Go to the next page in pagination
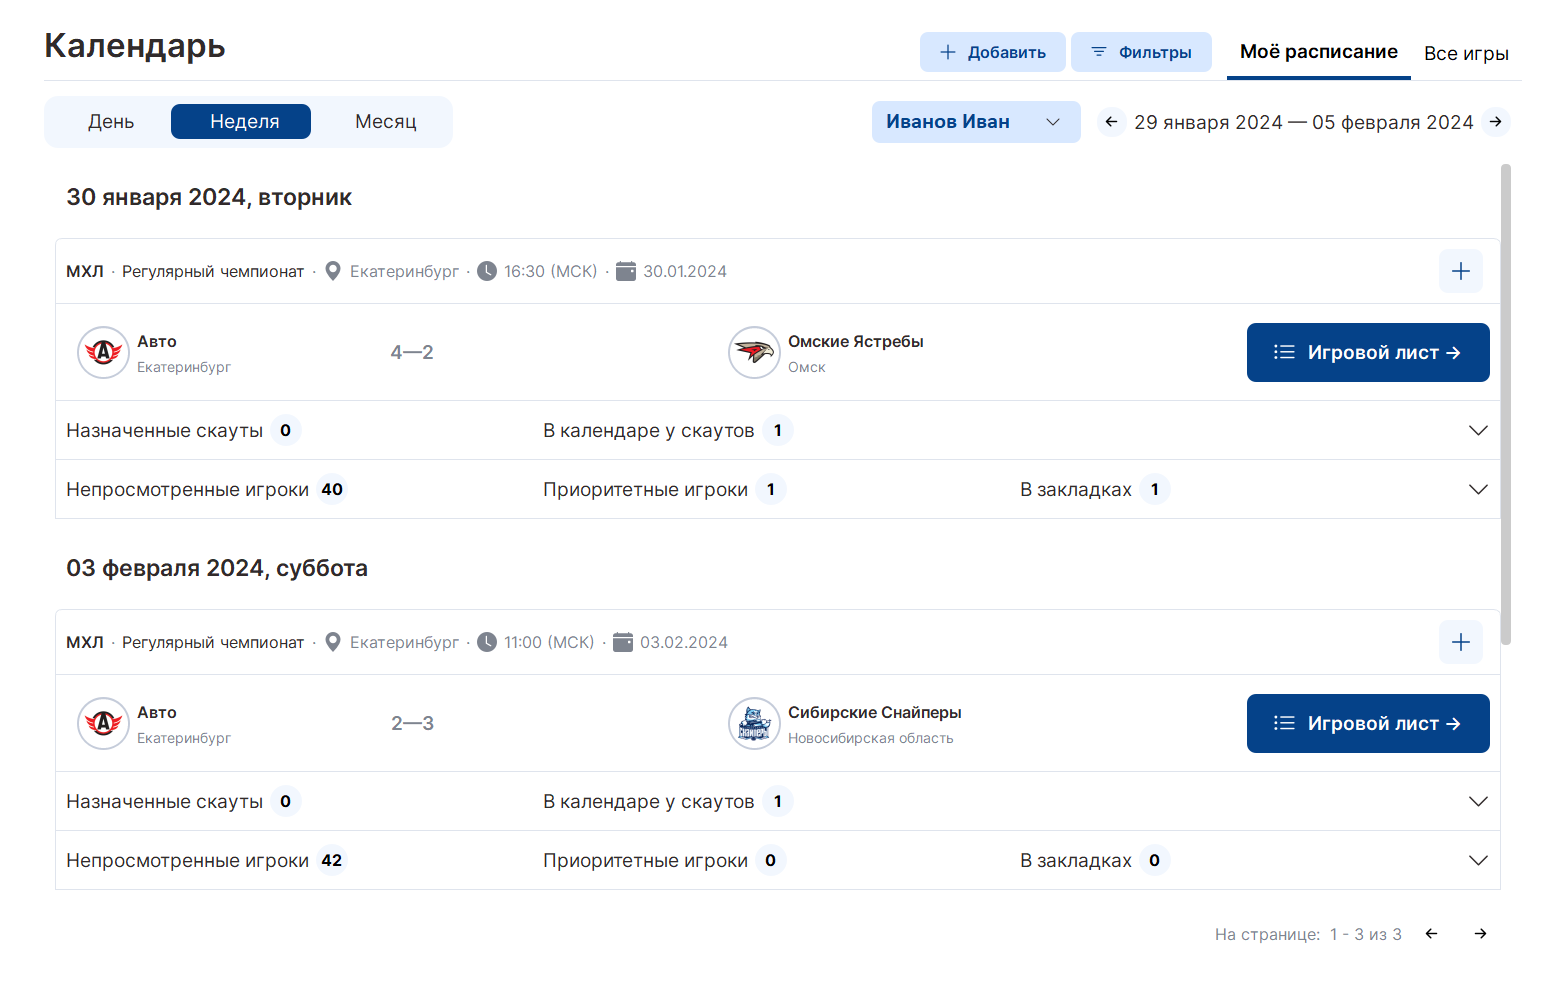 tap(1480, 934)
